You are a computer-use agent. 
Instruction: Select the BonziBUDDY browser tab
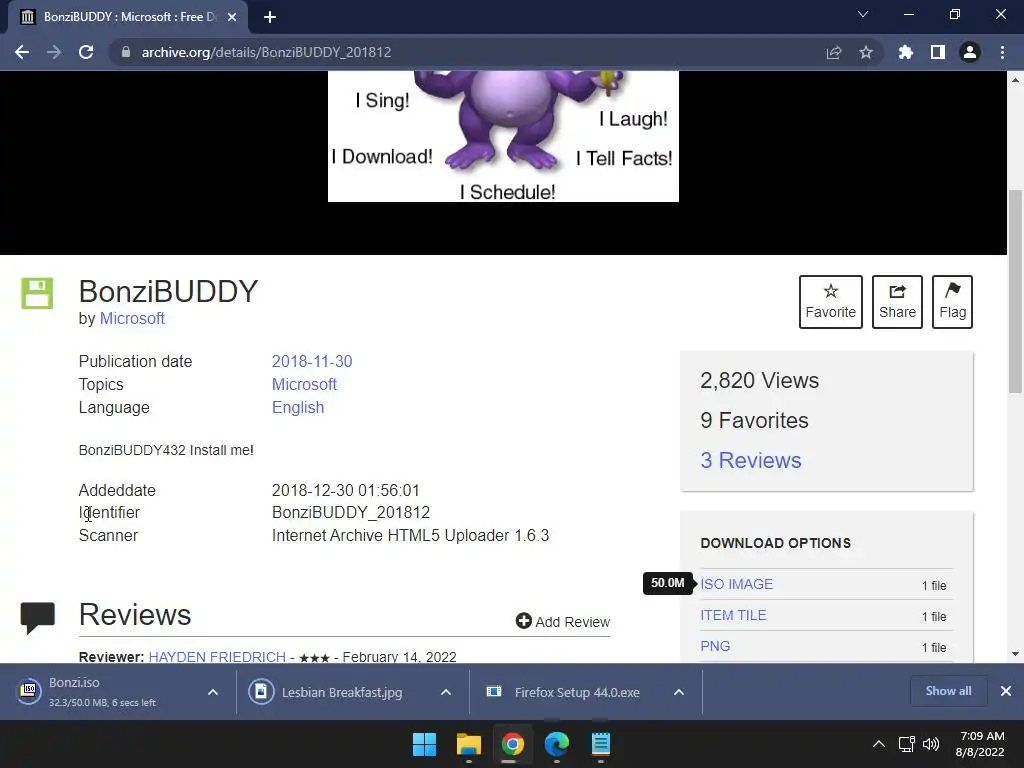pos(128,17)
